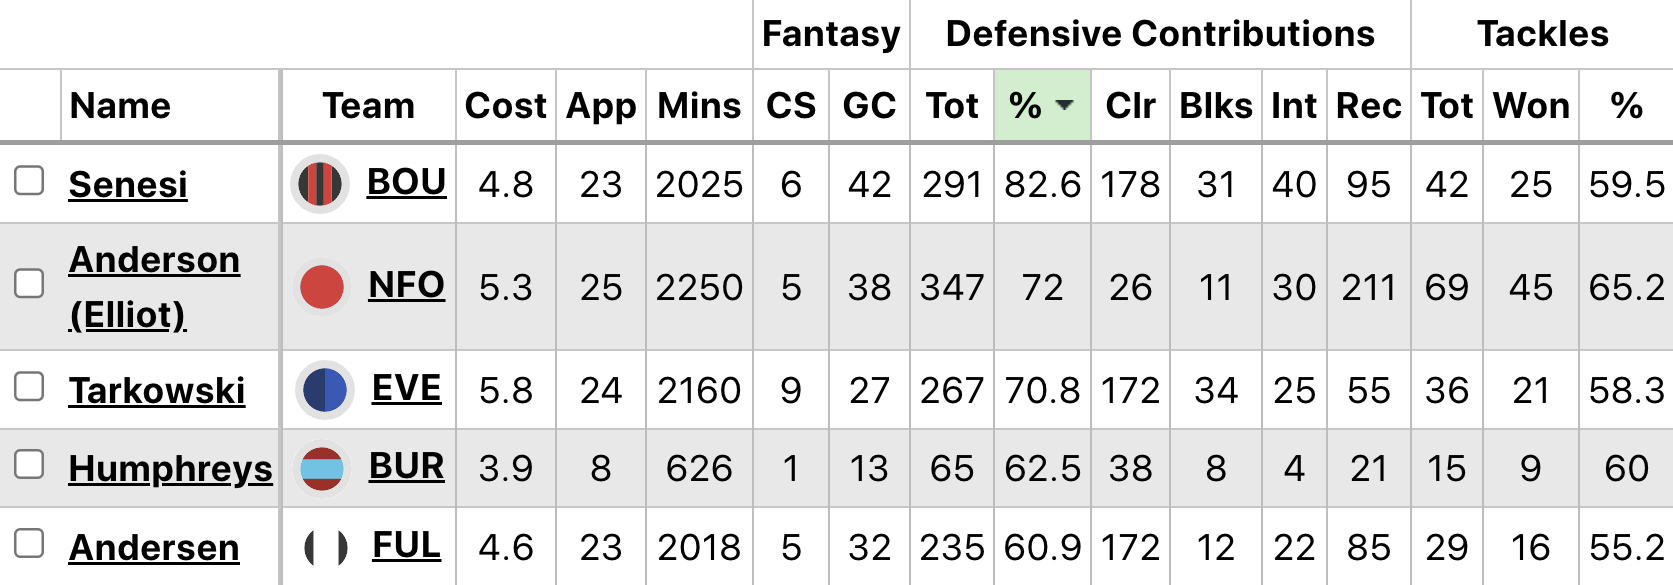Check the box next to Tarkowski
This screenshot has width=1673, height=585.
(x=29, y=387)
